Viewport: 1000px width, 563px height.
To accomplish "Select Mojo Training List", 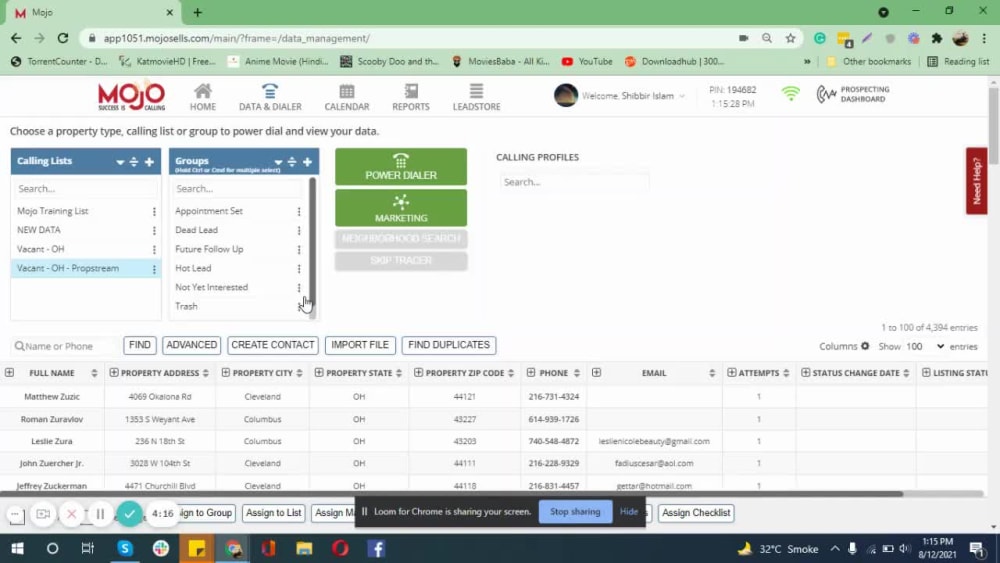I will tap(53, 211).
